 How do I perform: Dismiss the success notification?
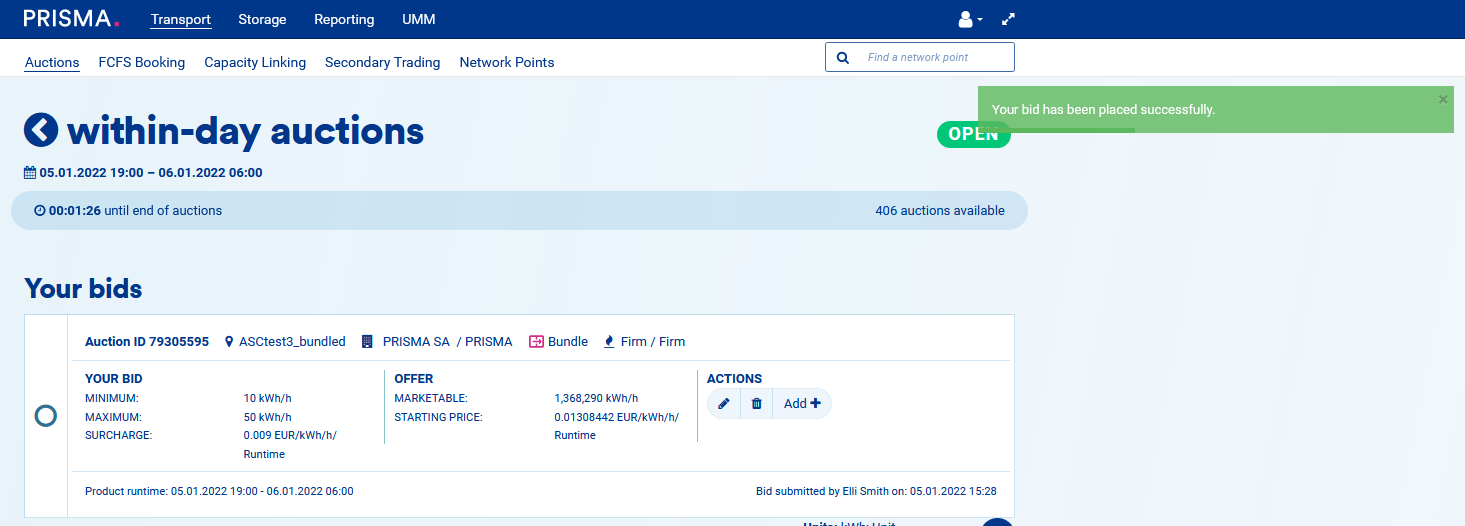[1442, 99]
